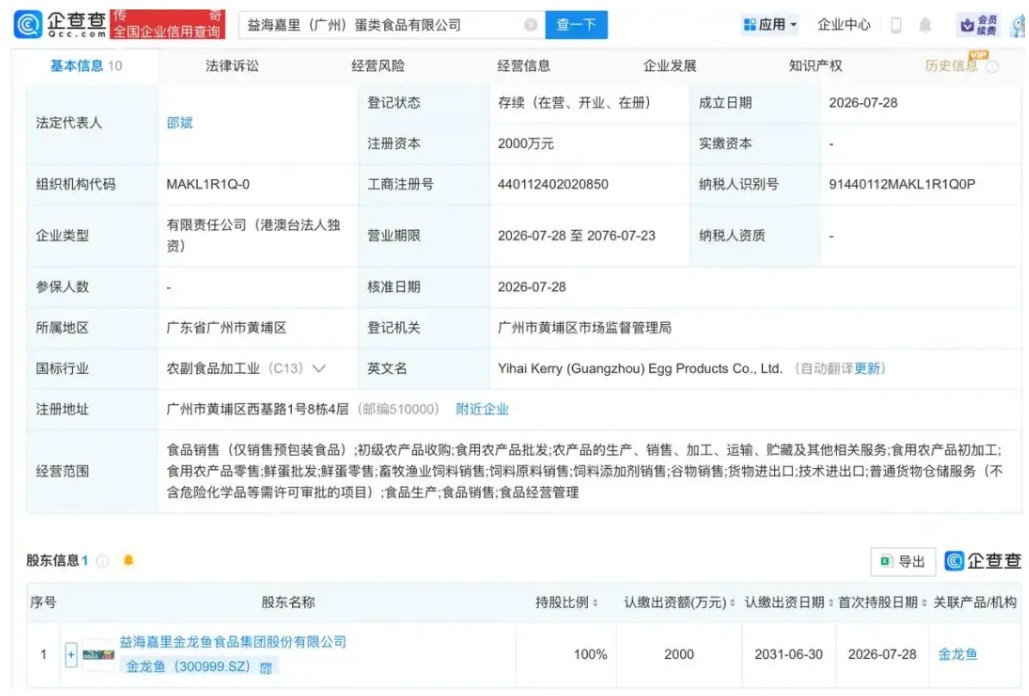The height and width of the screenshot is (696, 1029).
Task: Clear the search box with the X icon
Action: (x=530, y=25)
